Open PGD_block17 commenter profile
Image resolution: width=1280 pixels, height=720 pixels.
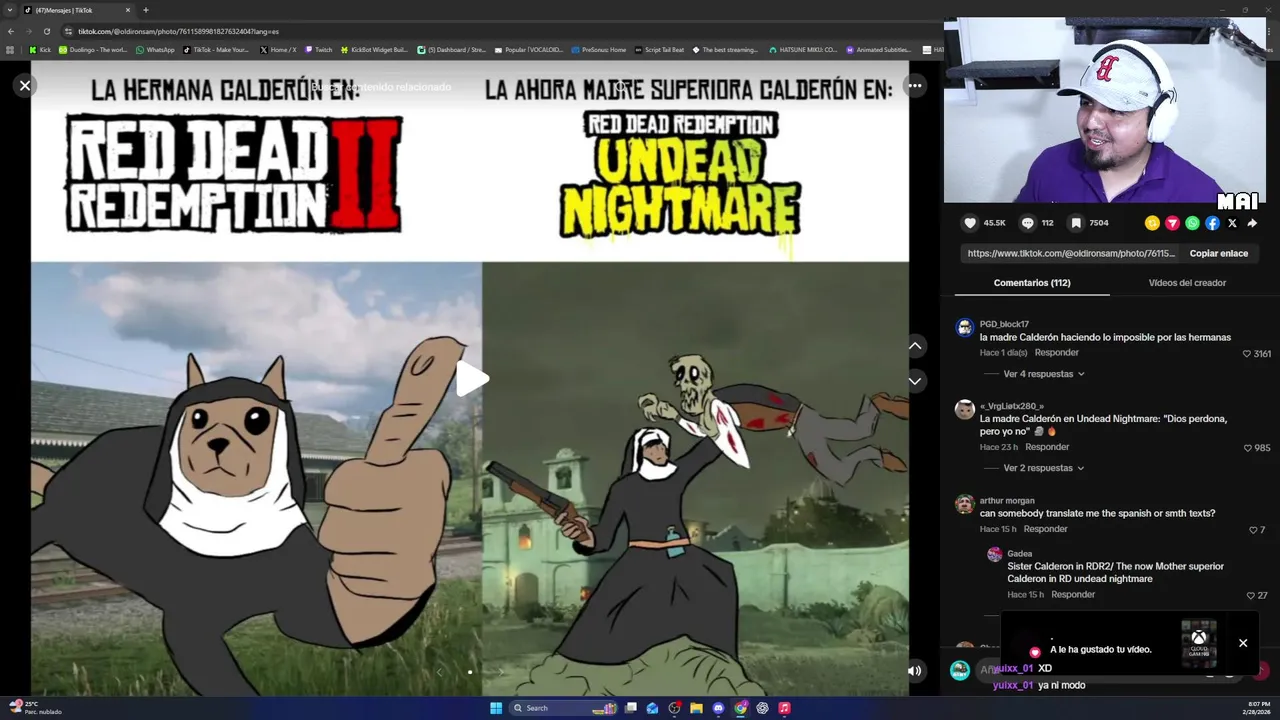pos(1004,324)
